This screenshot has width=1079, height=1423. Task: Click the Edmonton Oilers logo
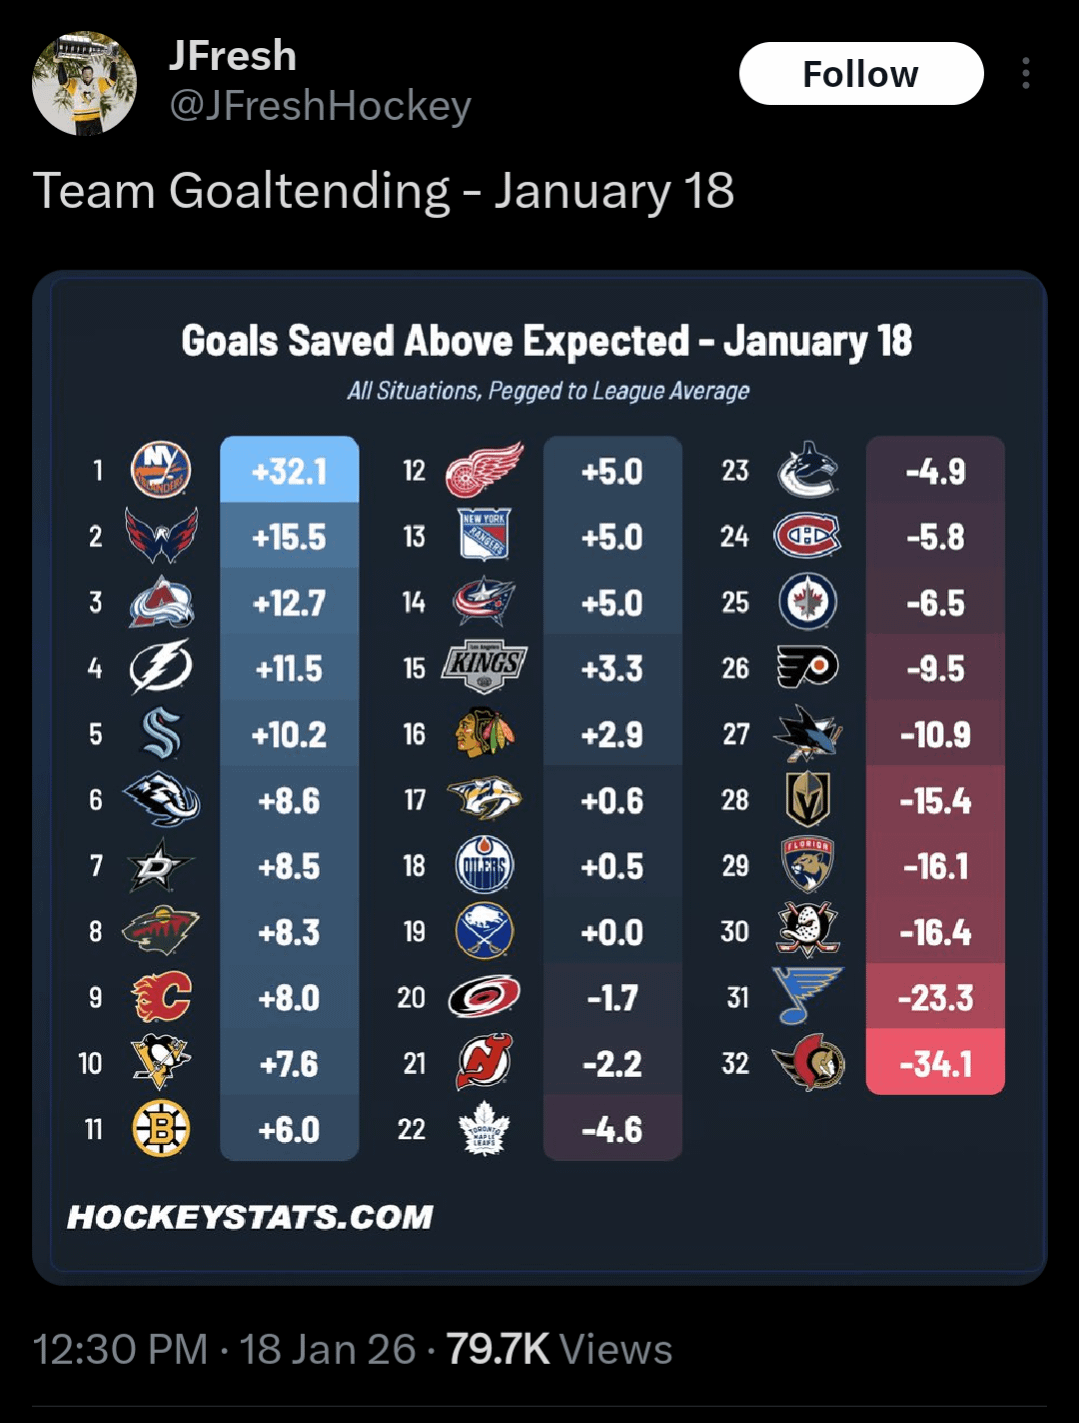pos(484,865)
